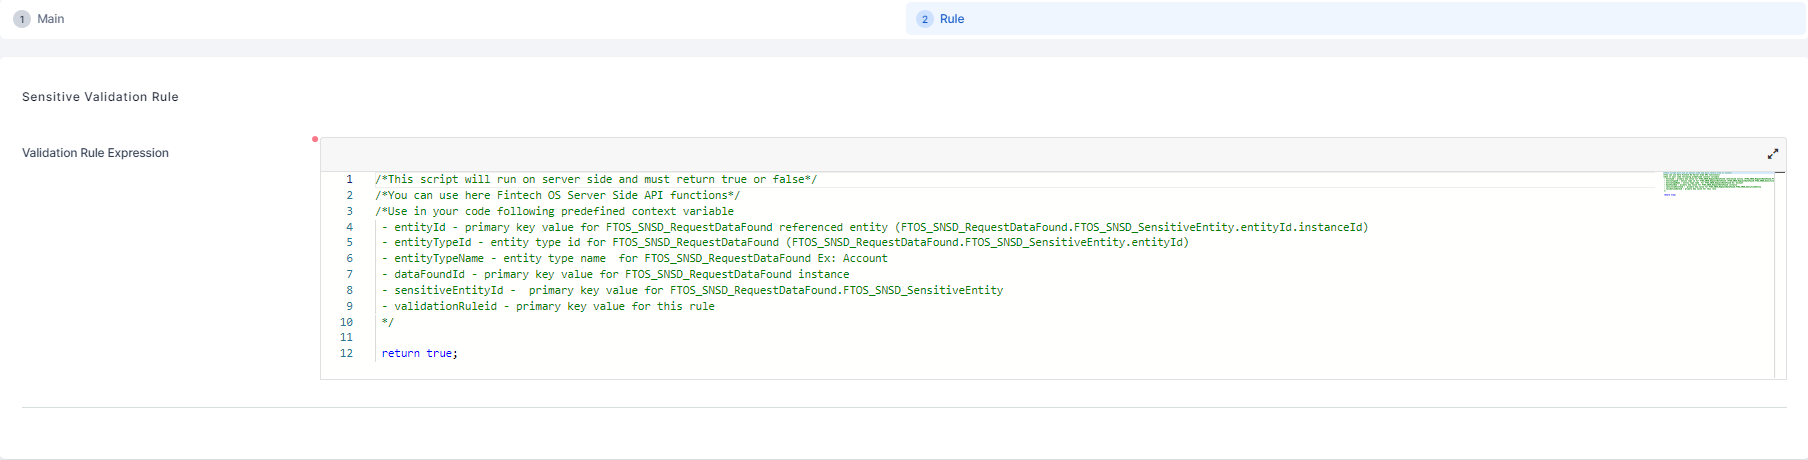Click the step 1 number badge
This screenshot has height=460, width=1808.
22,19
